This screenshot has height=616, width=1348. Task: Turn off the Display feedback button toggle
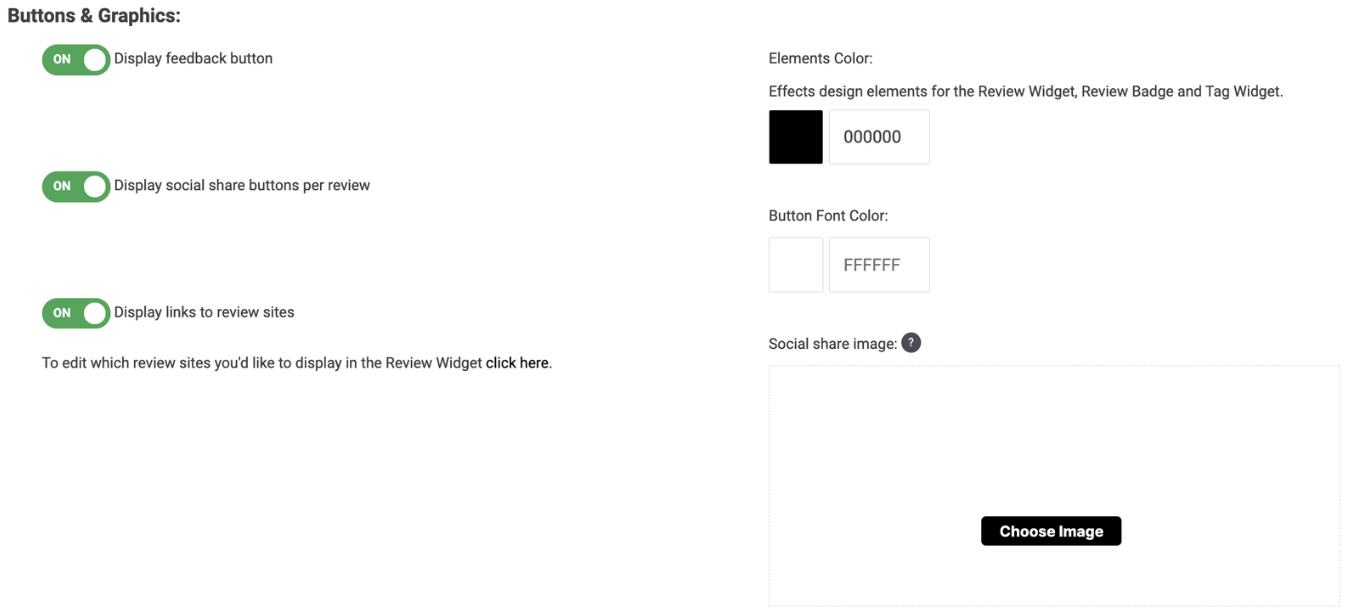[x=76, y=59]
